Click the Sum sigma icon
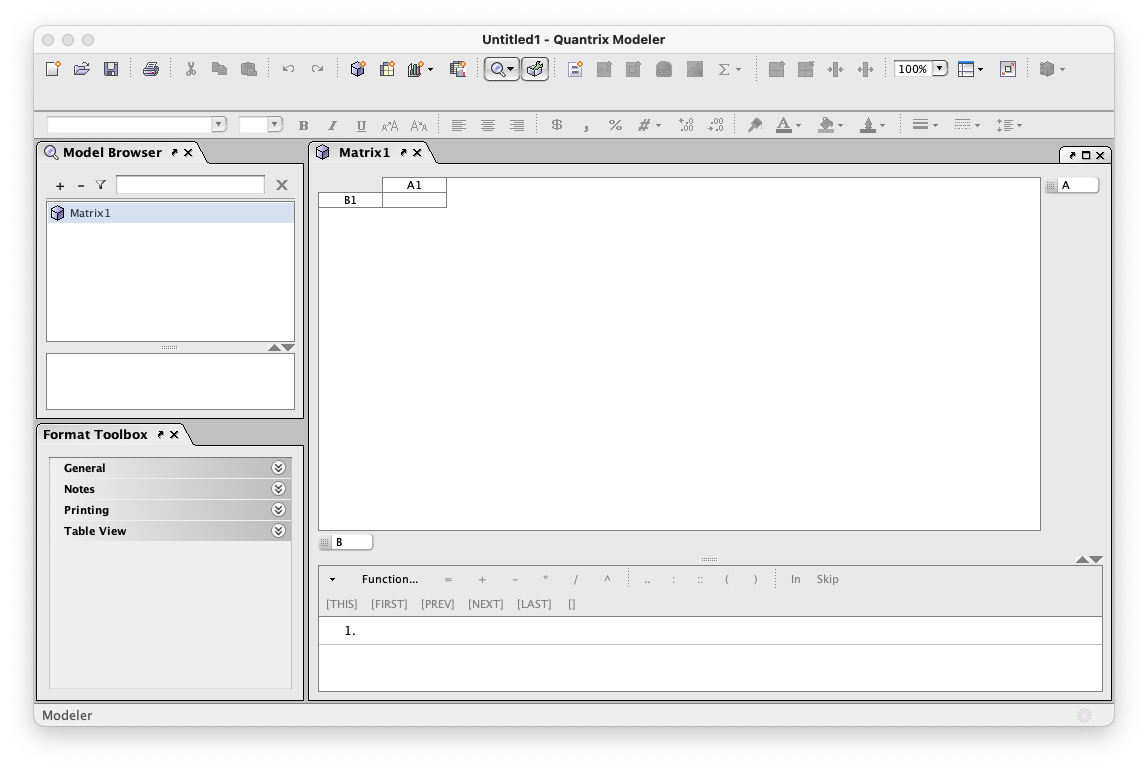 724,69
